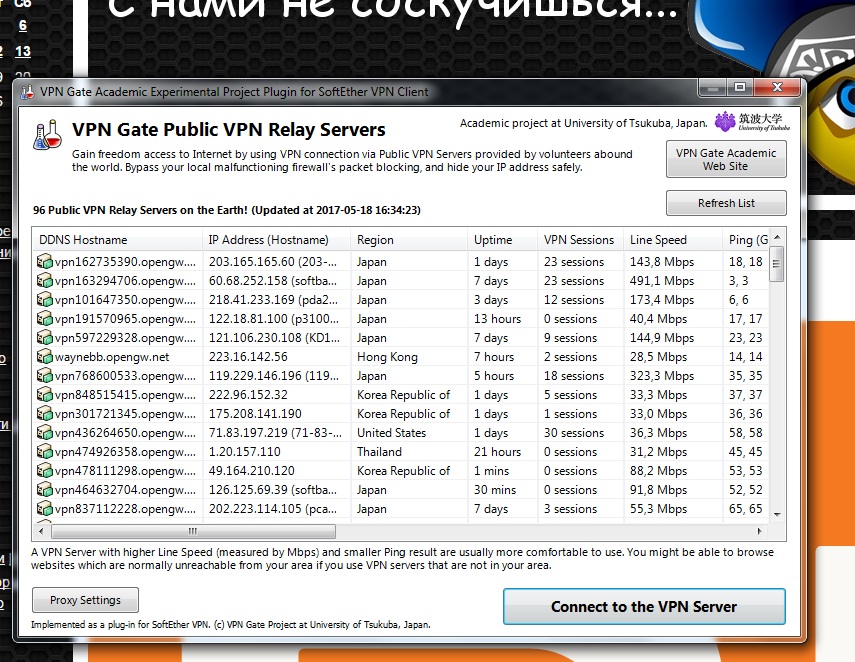Select the 30 sessions cell

pyautogui.click(x=574, y=432)
